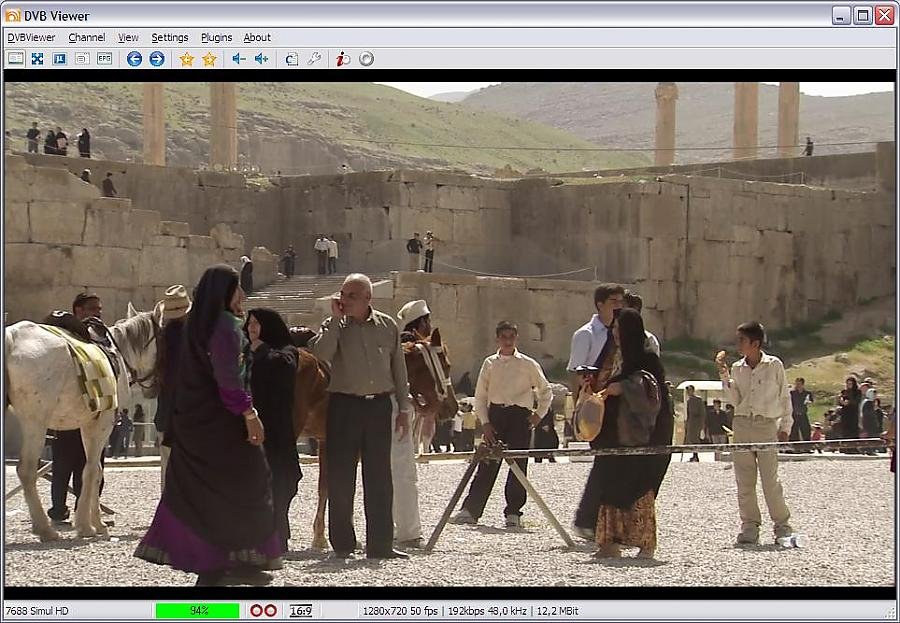The width and height of the screenshot is (900, 623).
Task: Go to next channel with right arrow
Action: [x=157, y=59]
